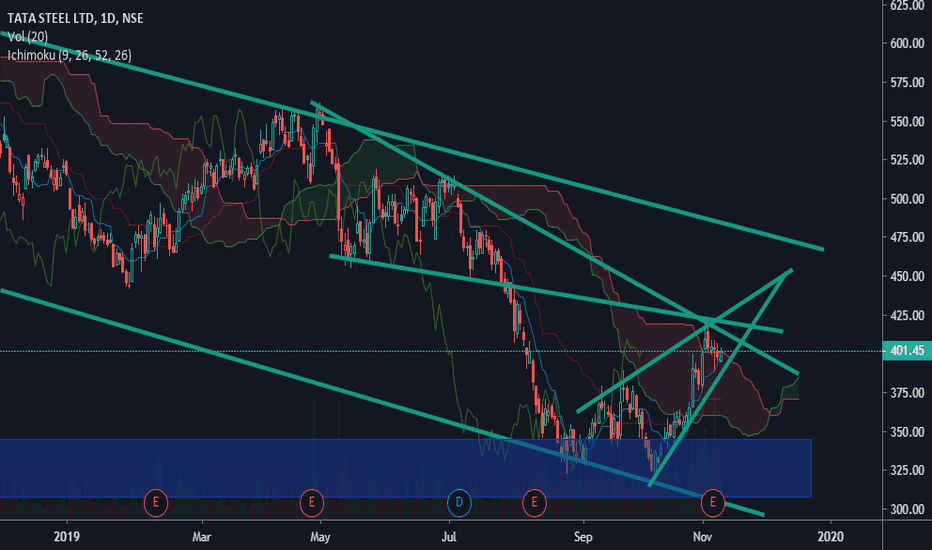Click the 2019 label on time axis
932x550 pixels.
tap(67, 537)
